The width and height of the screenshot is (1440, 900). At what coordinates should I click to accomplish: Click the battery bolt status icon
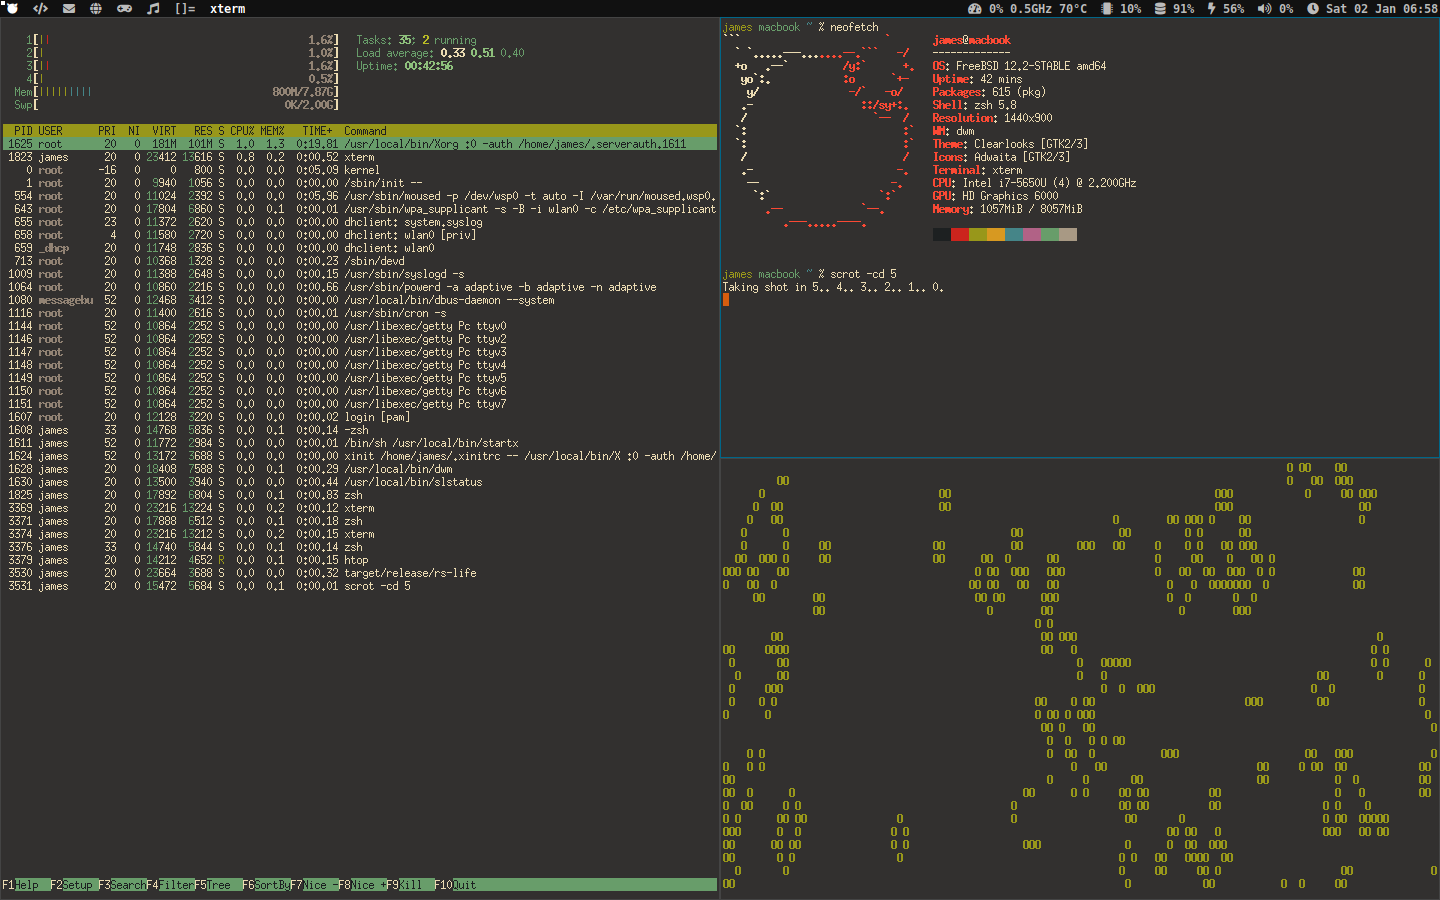coord(1212,8)
